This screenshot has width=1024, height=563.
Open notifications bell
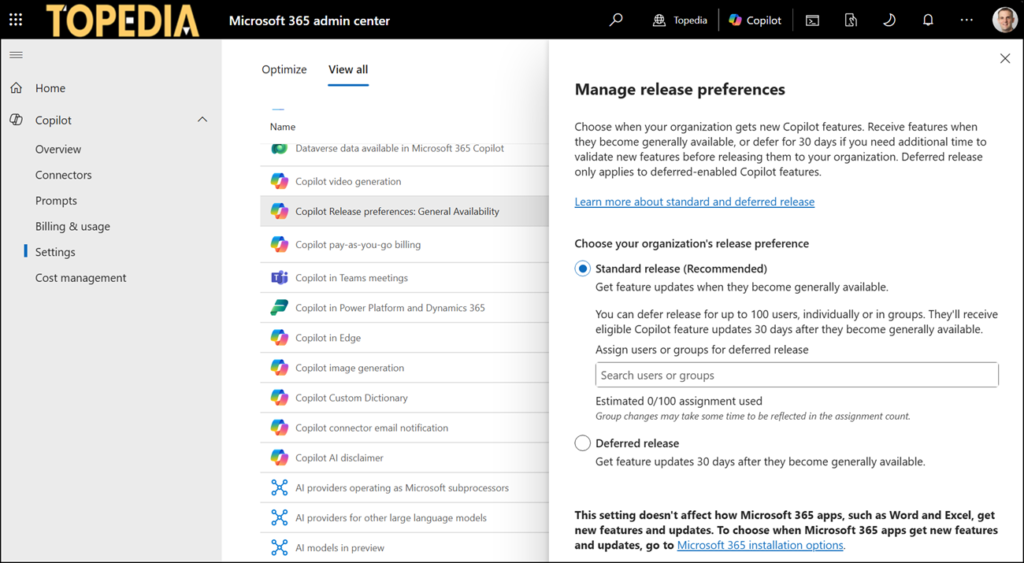pos(928,20)
